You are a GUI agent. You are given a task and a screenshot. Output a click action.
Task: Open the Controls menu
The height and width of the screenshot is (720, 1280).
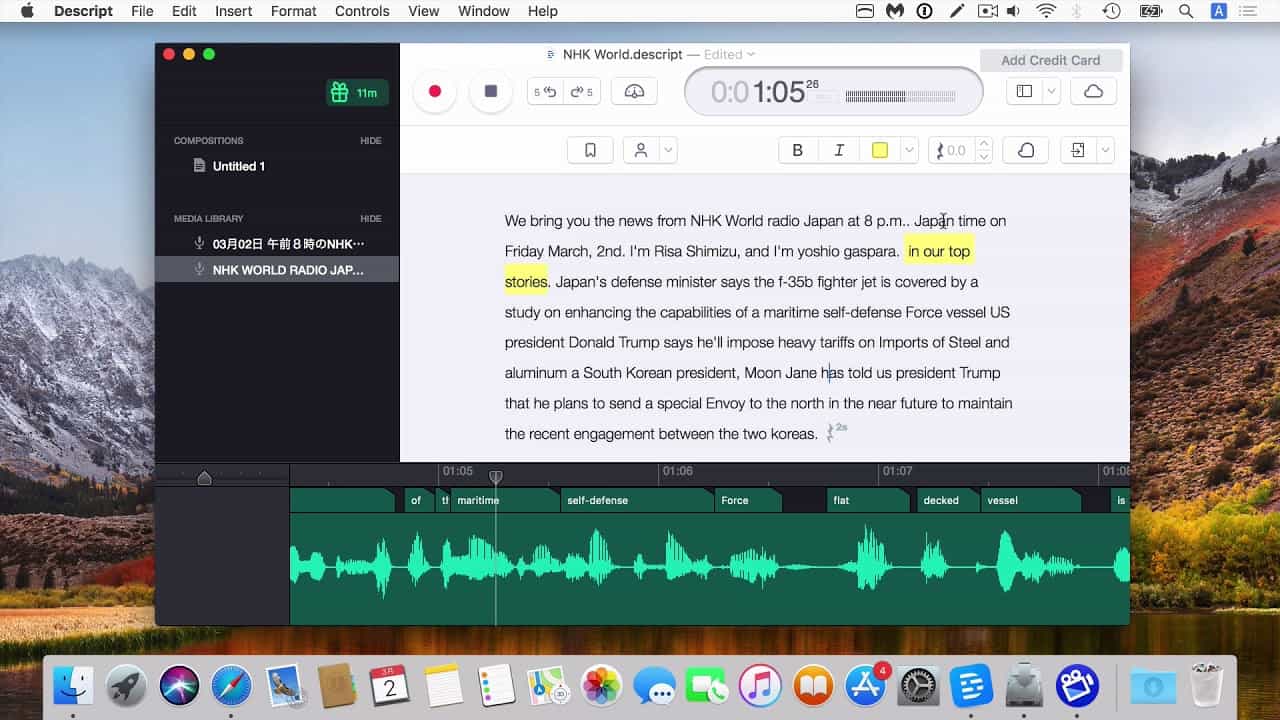click(x=361, y=11)
